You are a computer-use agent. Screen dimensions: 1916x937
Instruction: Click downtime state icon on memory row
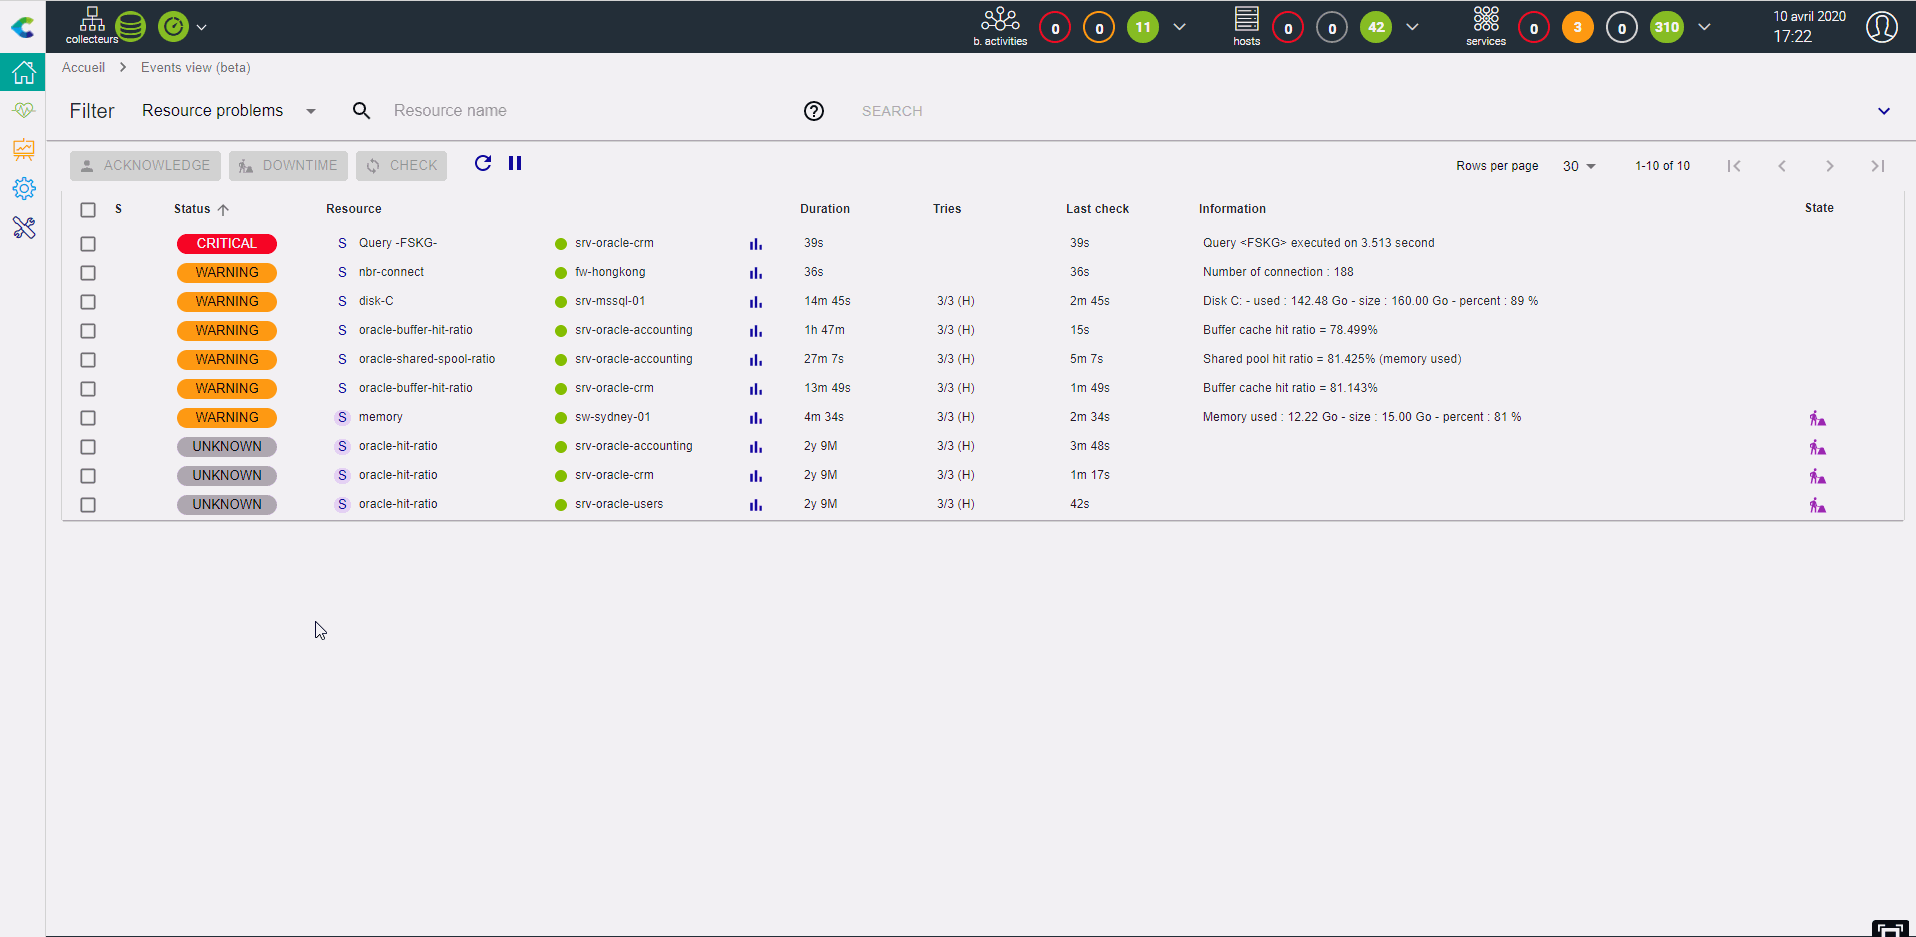click(1817, 418)
